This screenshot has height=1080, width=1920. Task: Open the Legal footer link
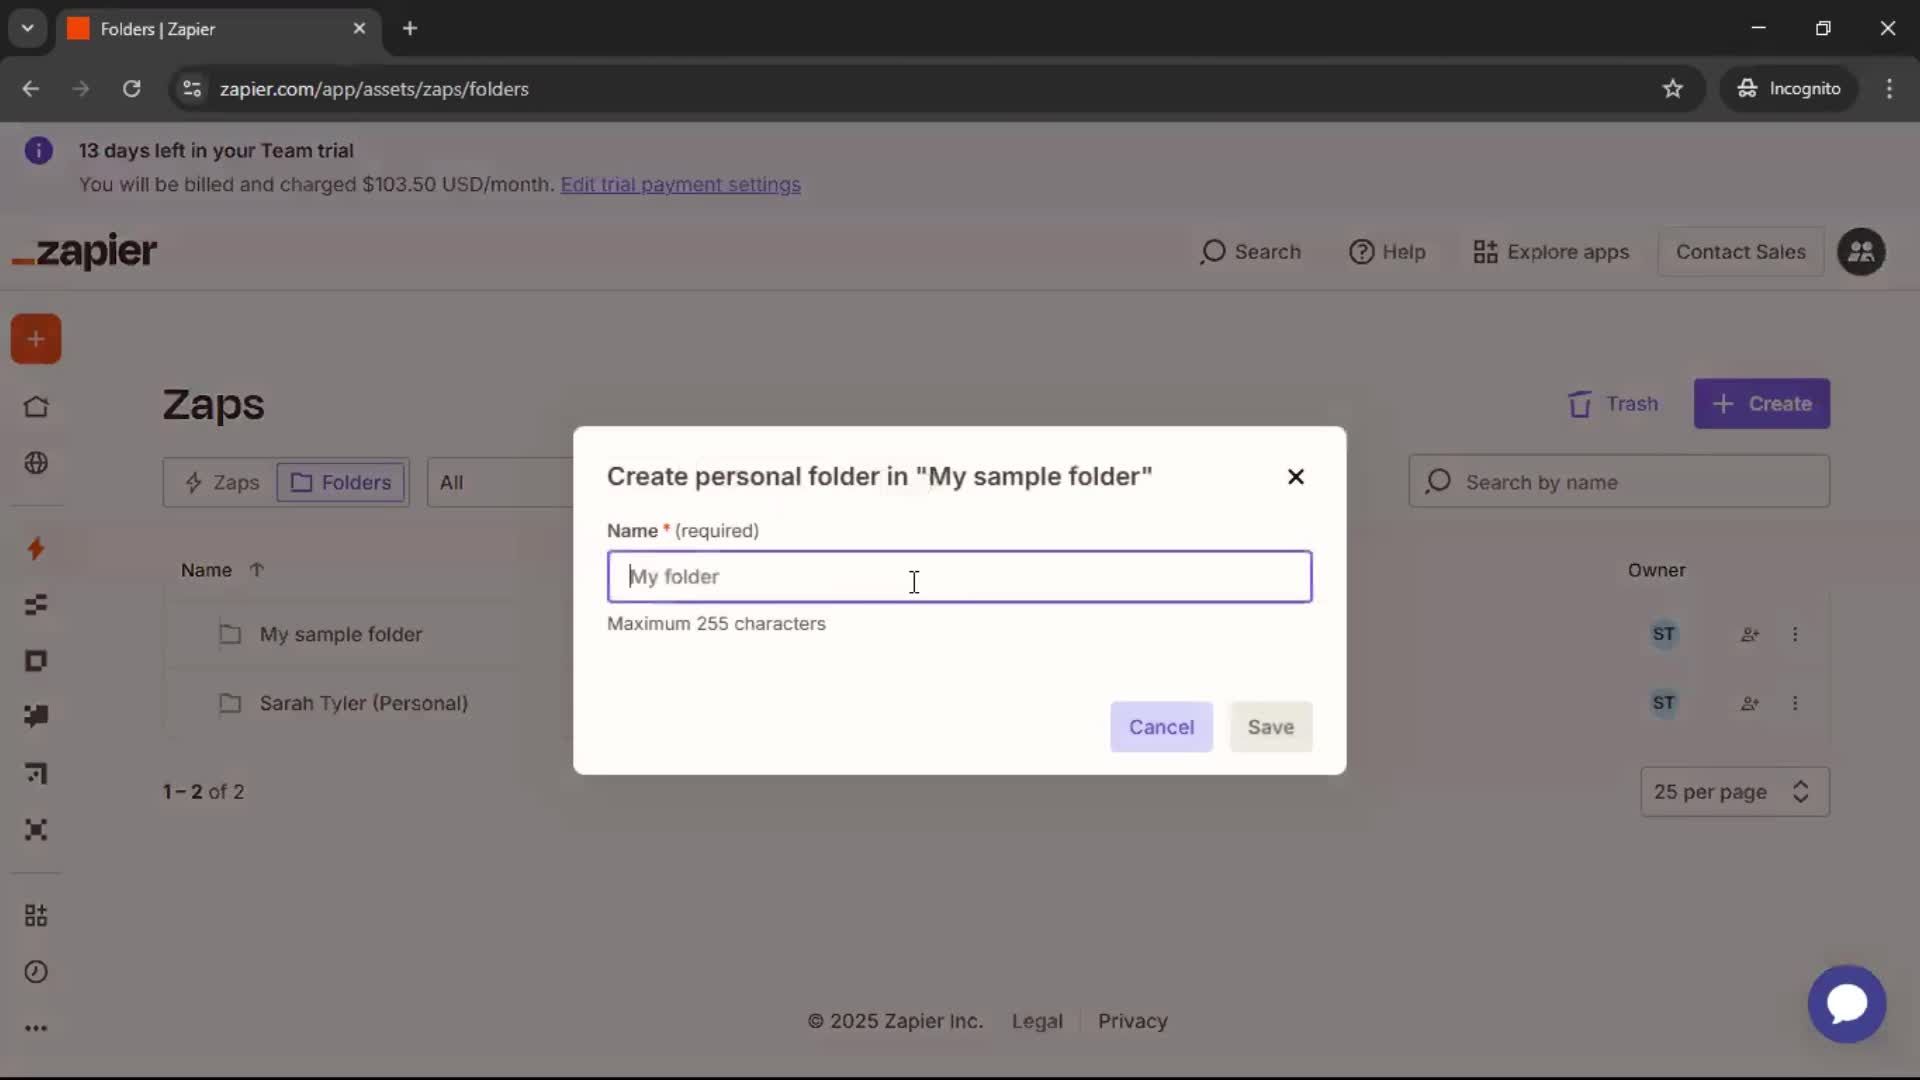click(x=1037, y=1021)
